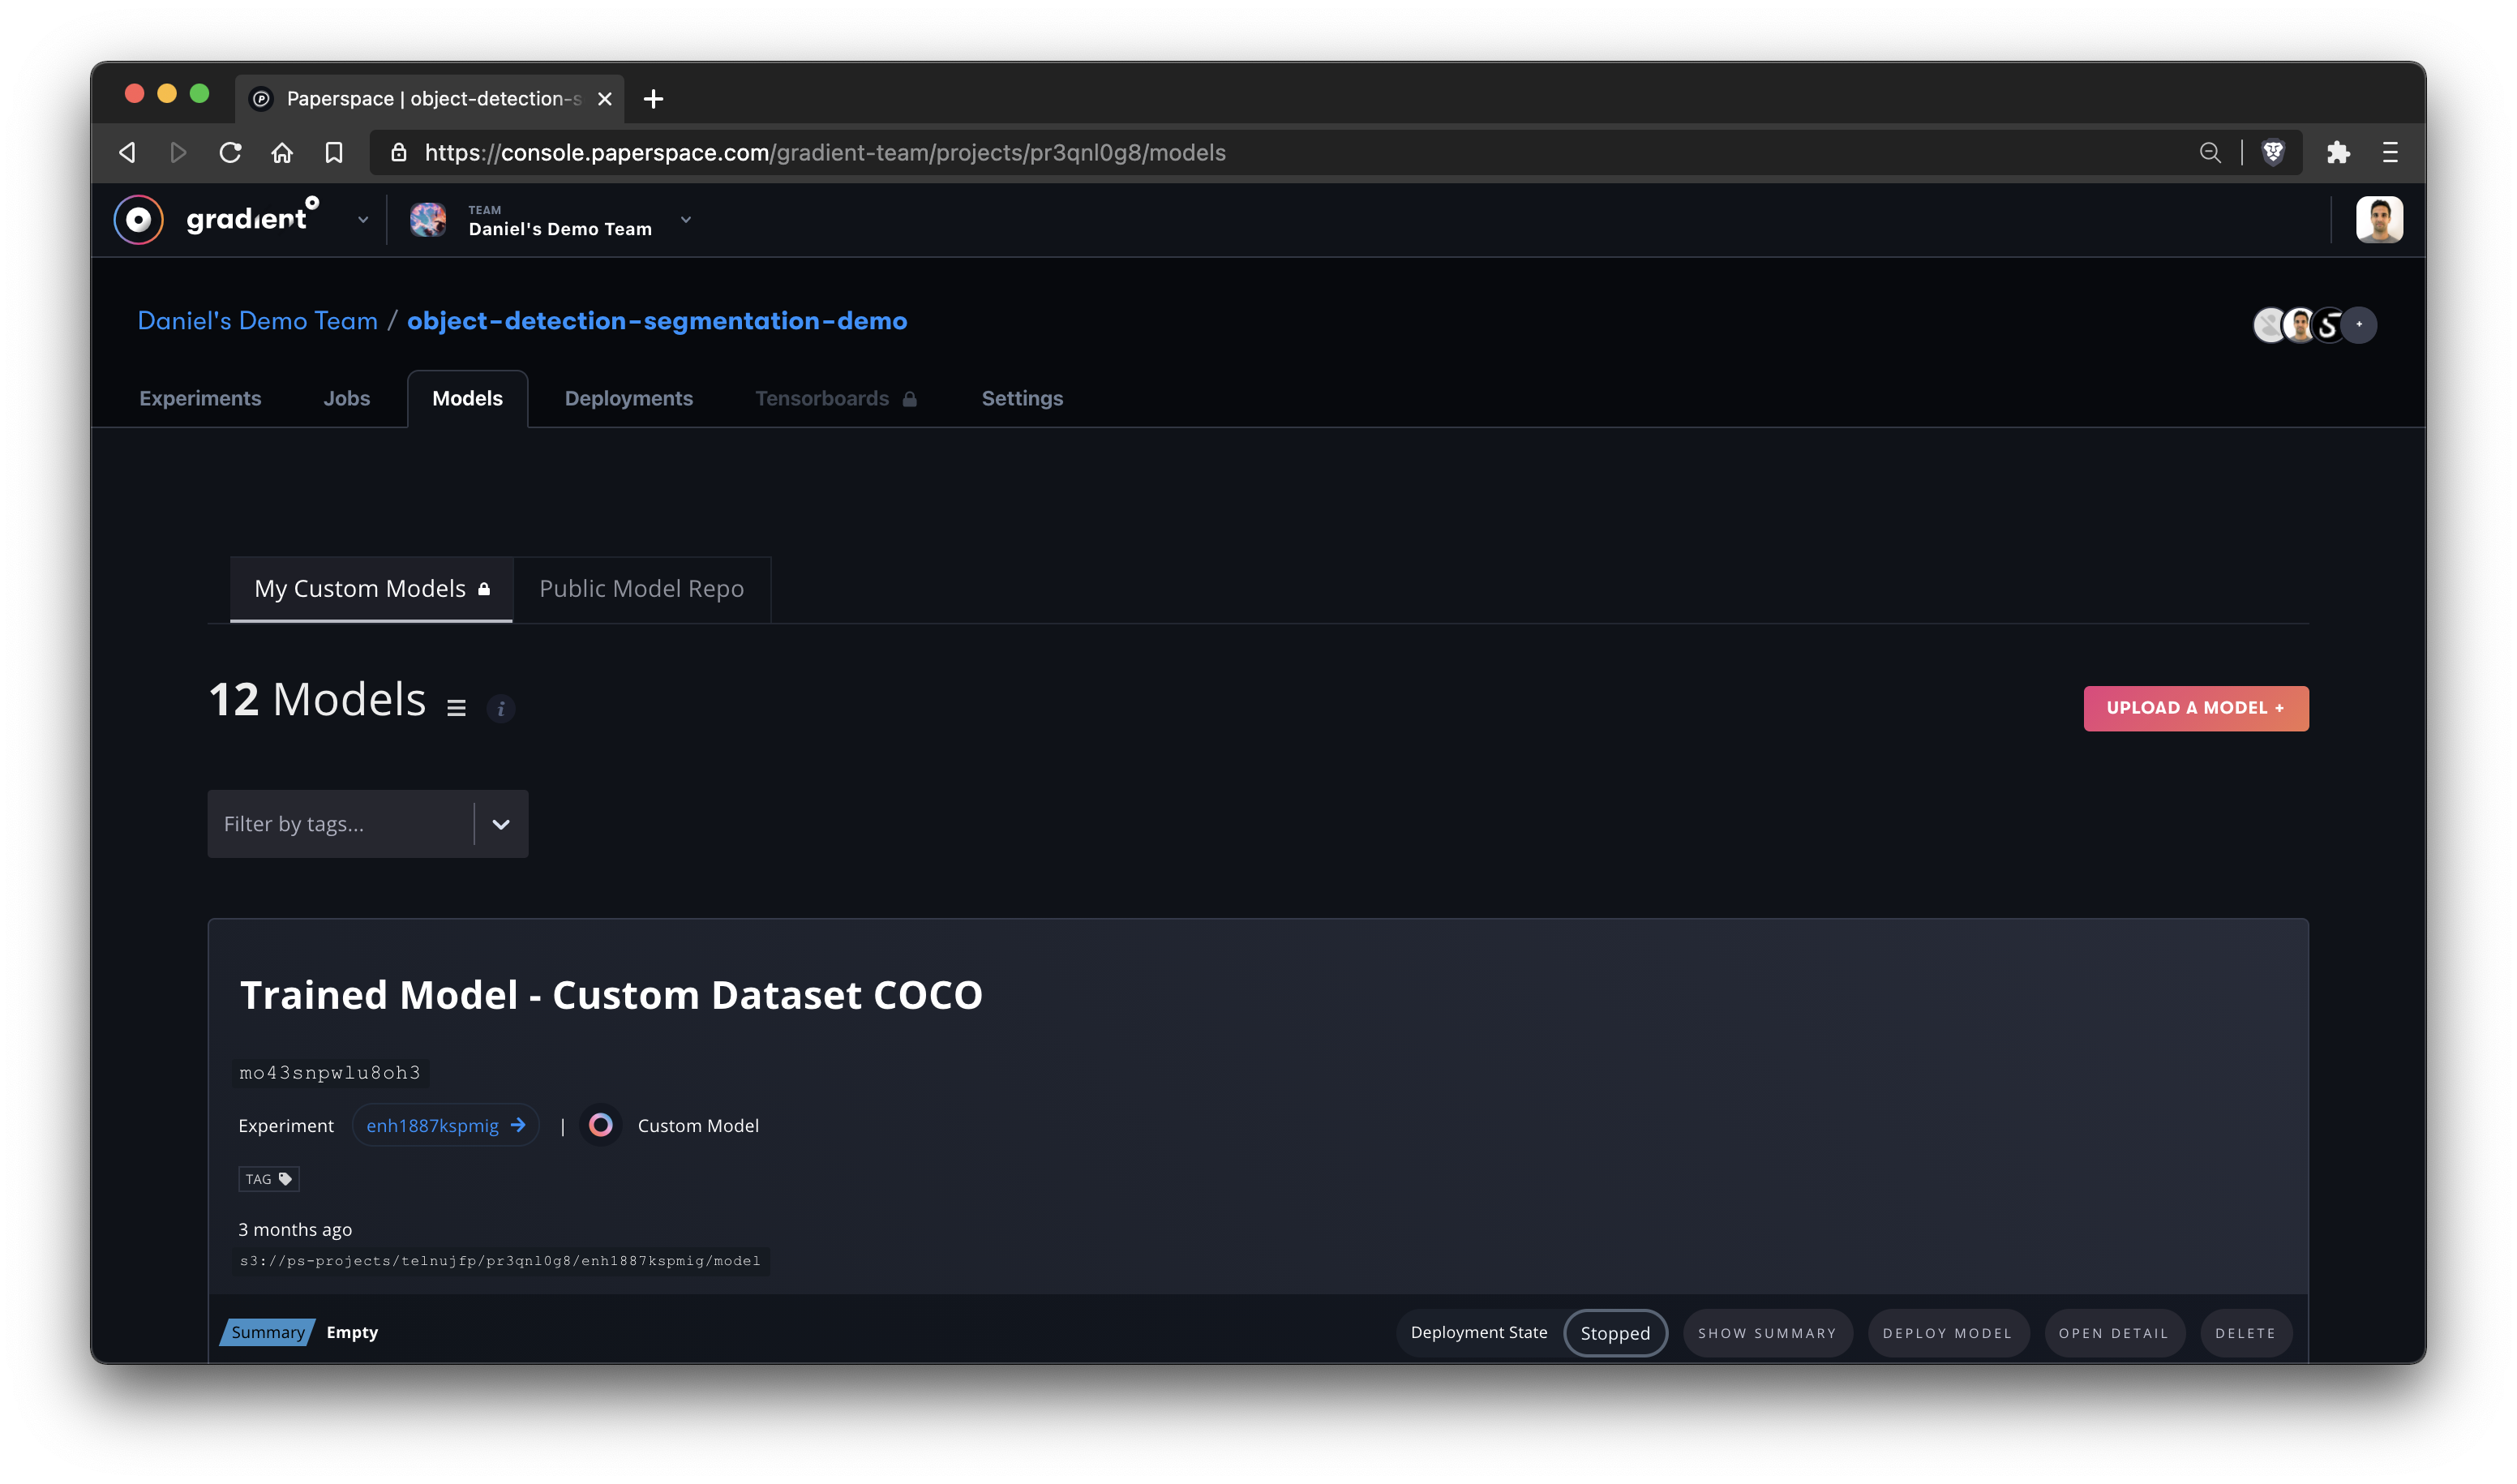
Task: Click the s3 model path text
Action: pos(500,1260)
